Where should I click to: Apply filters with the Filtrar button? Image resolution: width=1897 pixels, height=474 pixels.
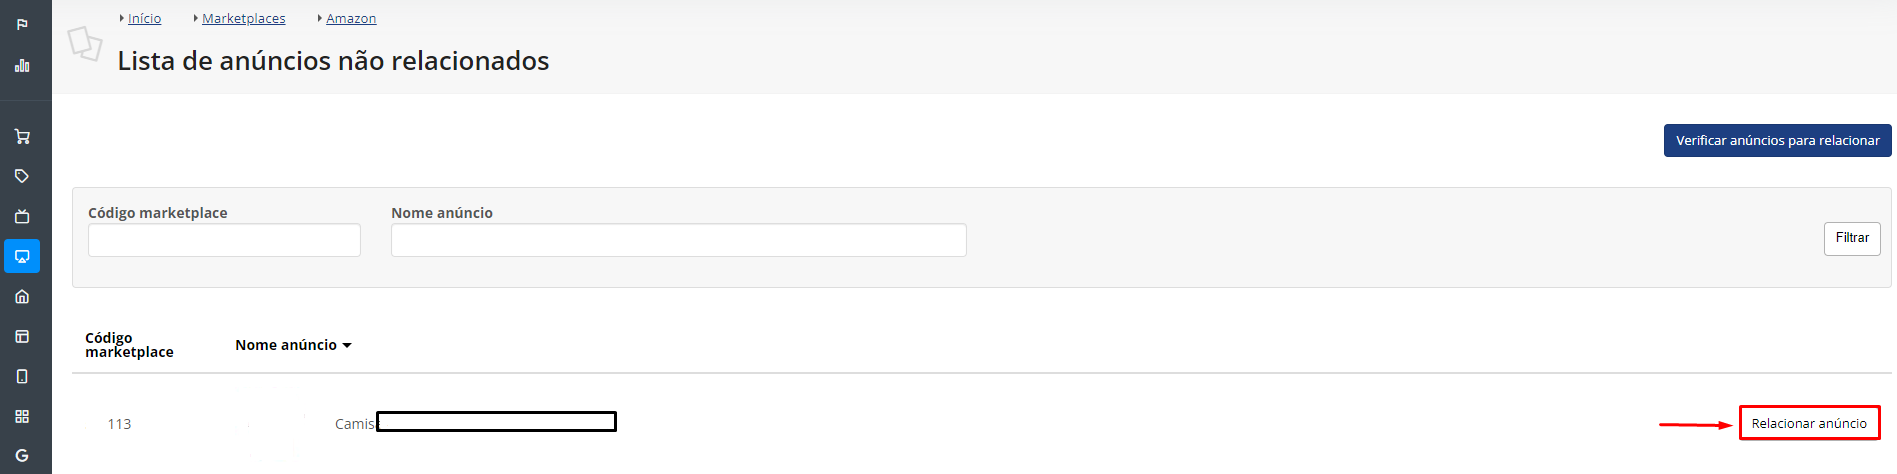(1852, 238)
